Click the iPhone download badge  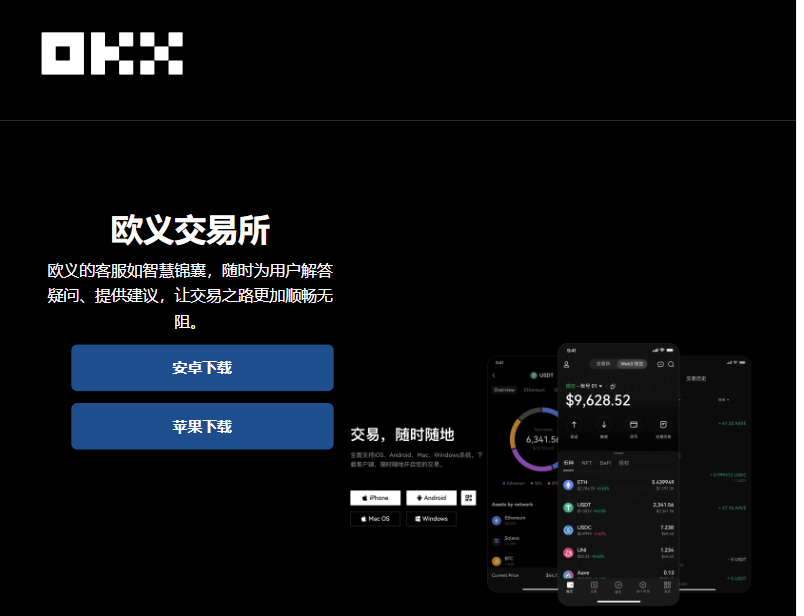pos(375,497)
